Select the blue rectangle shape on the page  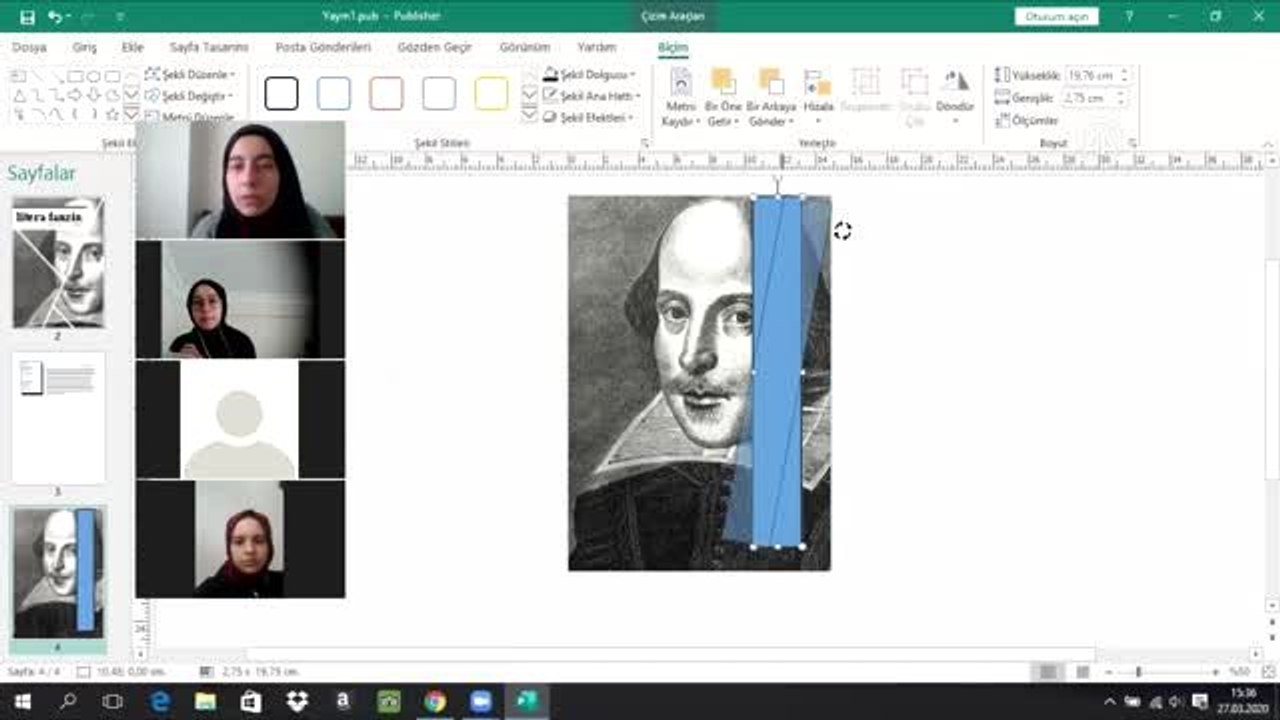point(777,372)
